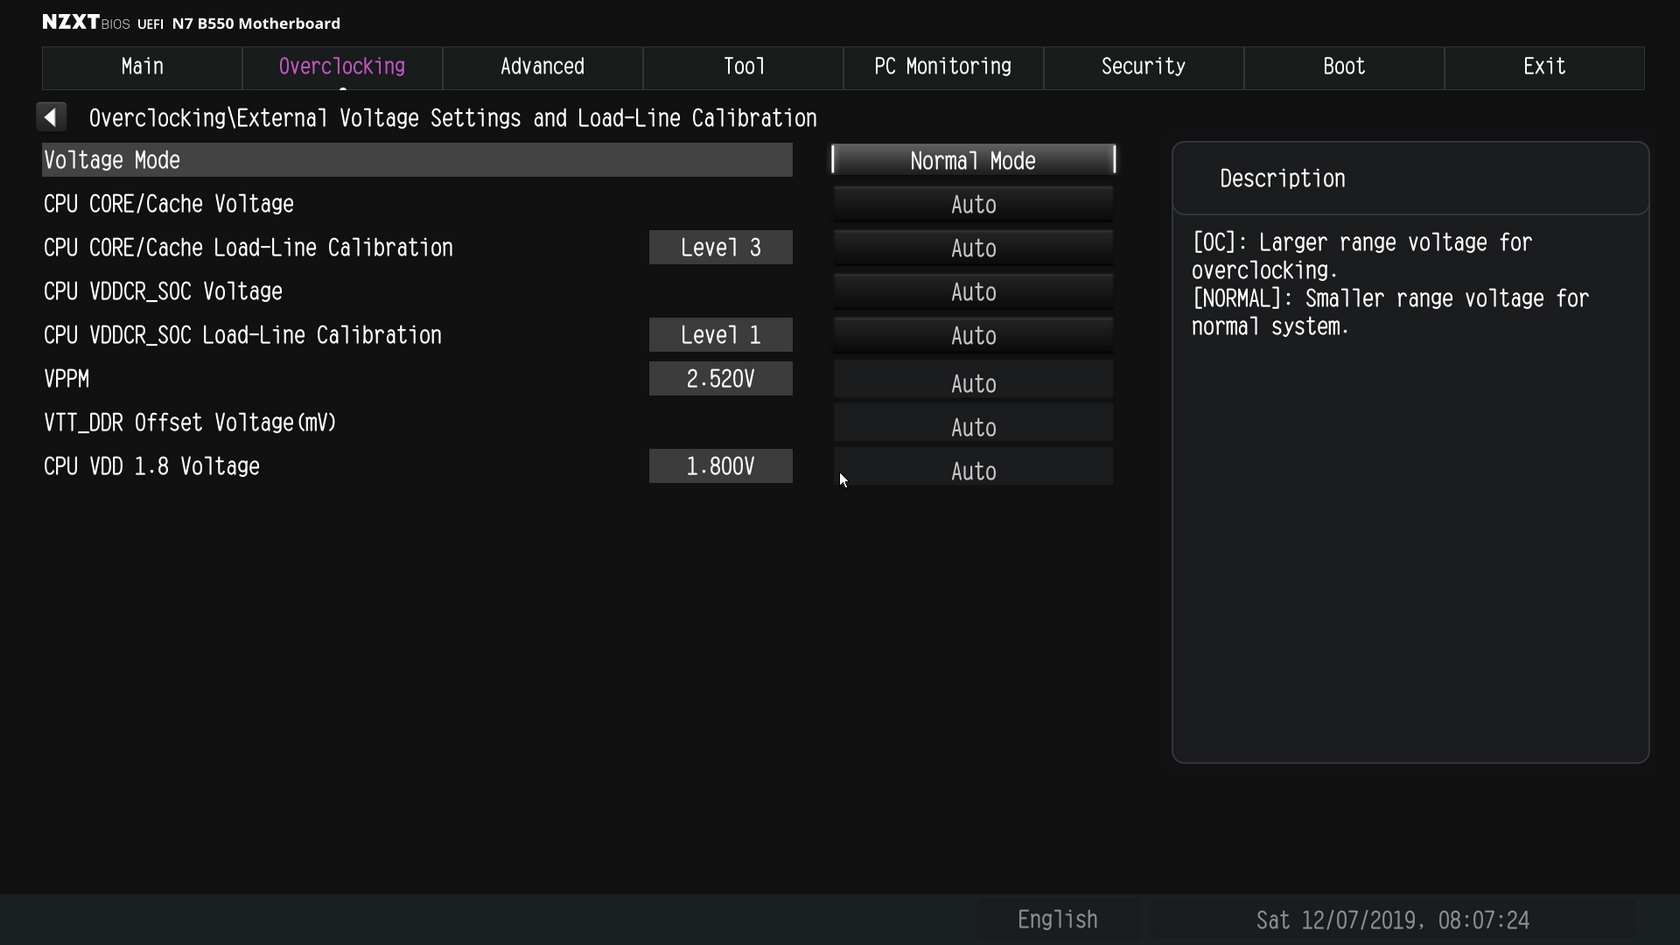Viewport: 1680px width, 945px height.
Task: Click the 2.520V current value box
Action: [721, 379]
